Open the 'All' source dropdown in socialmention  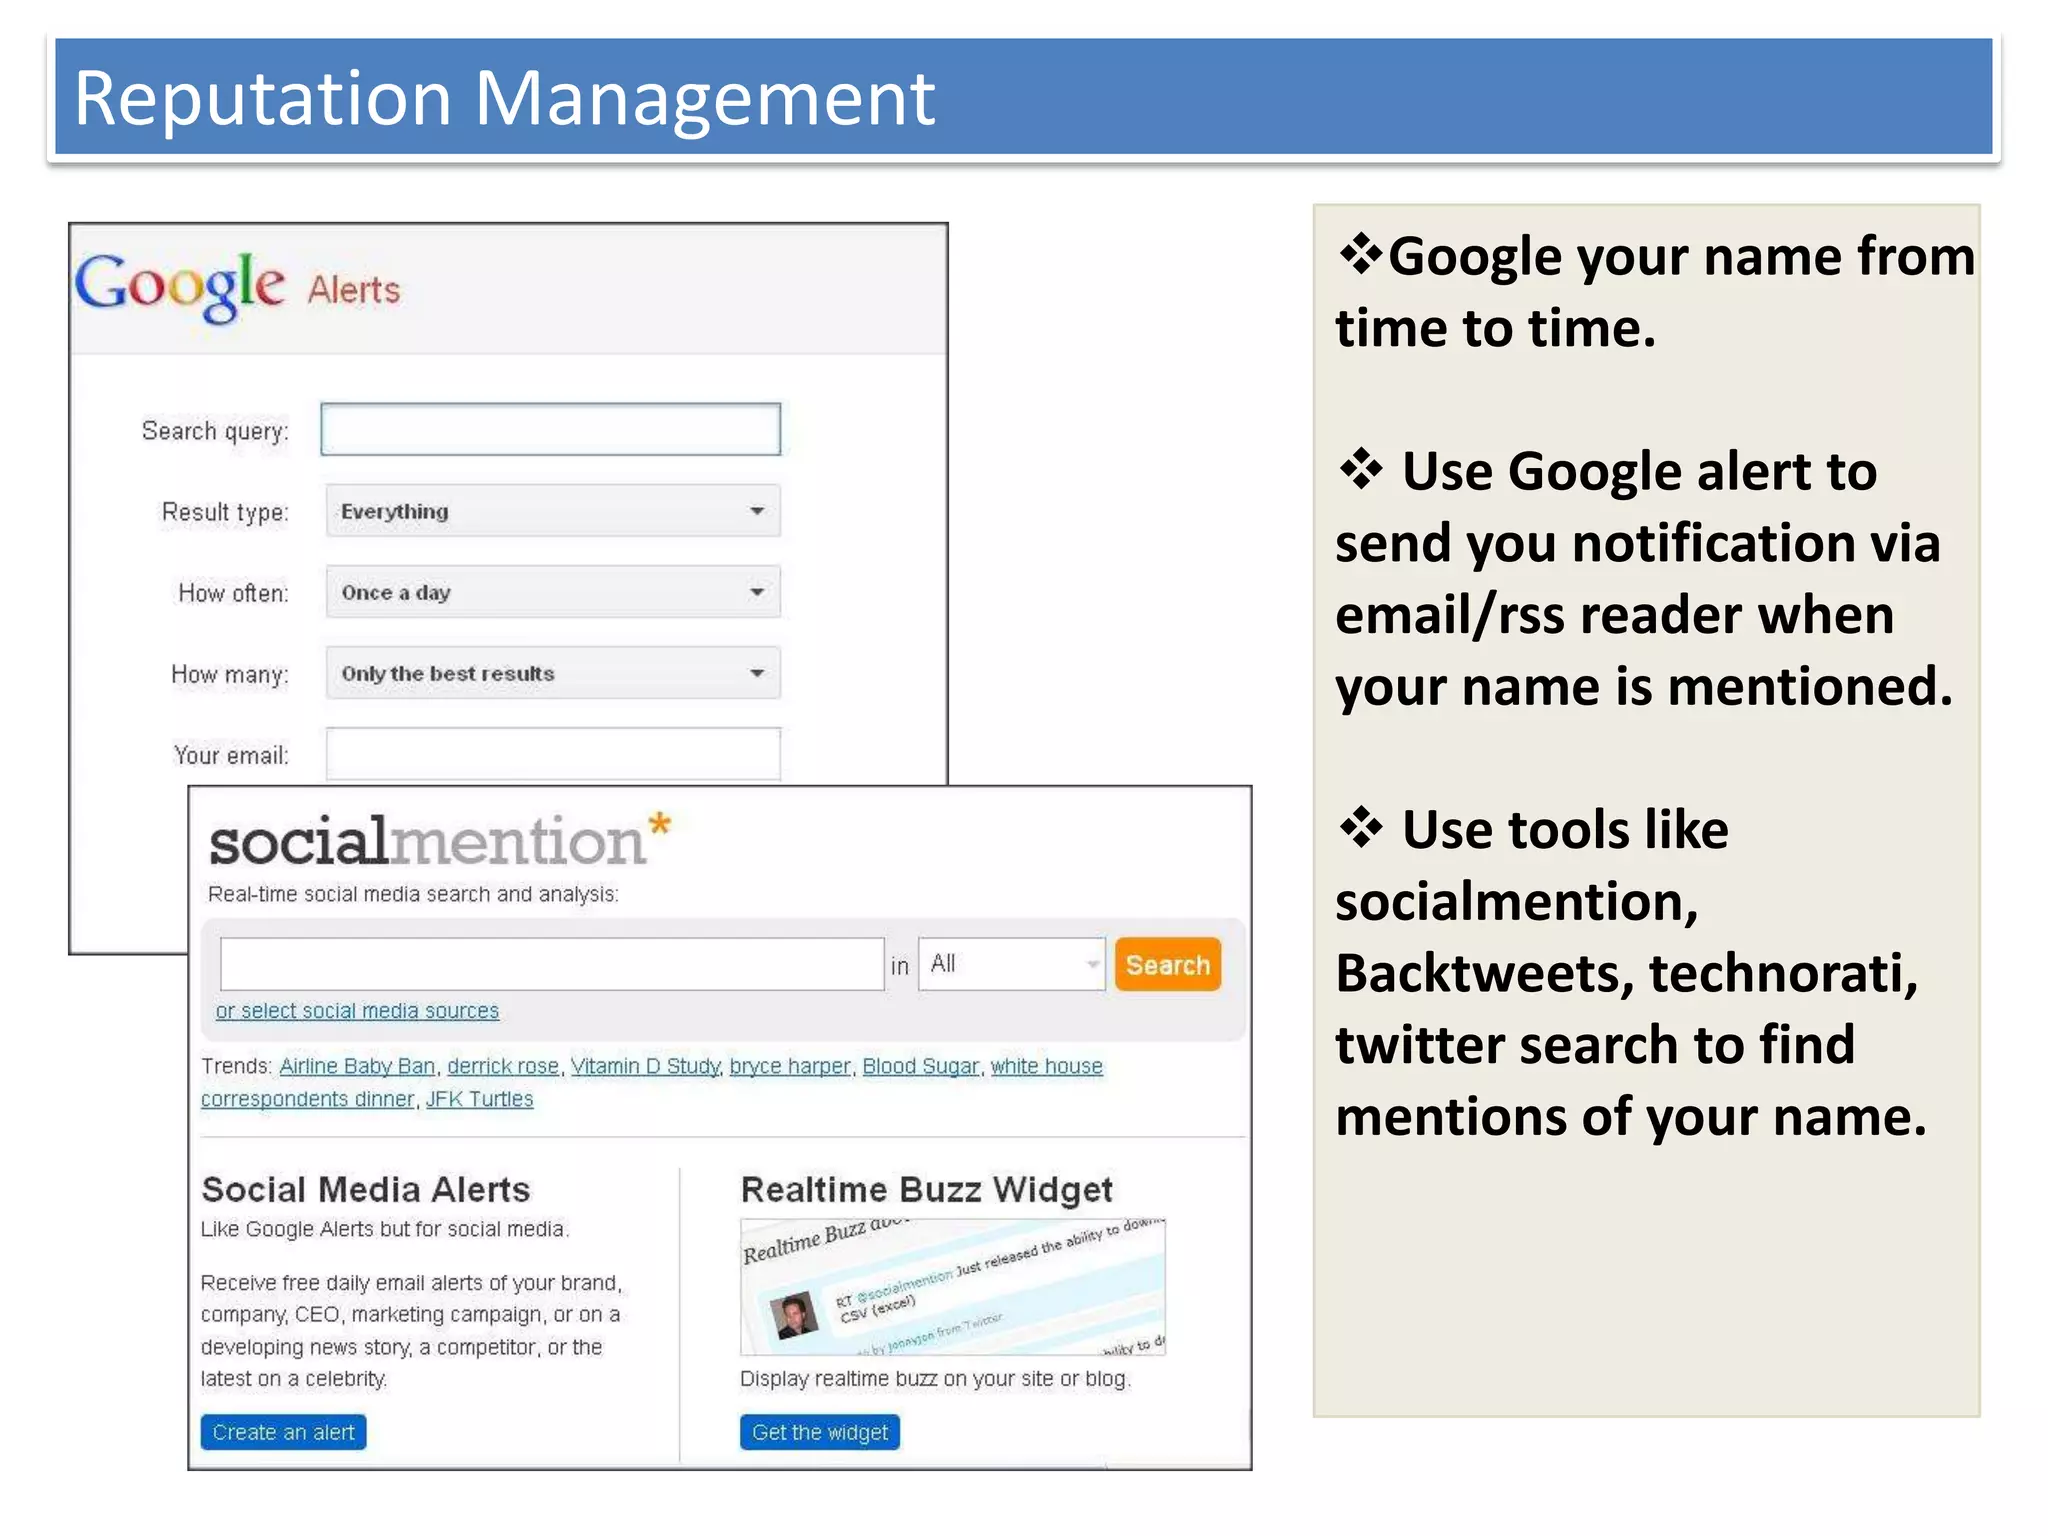[x=1012, y=964]
